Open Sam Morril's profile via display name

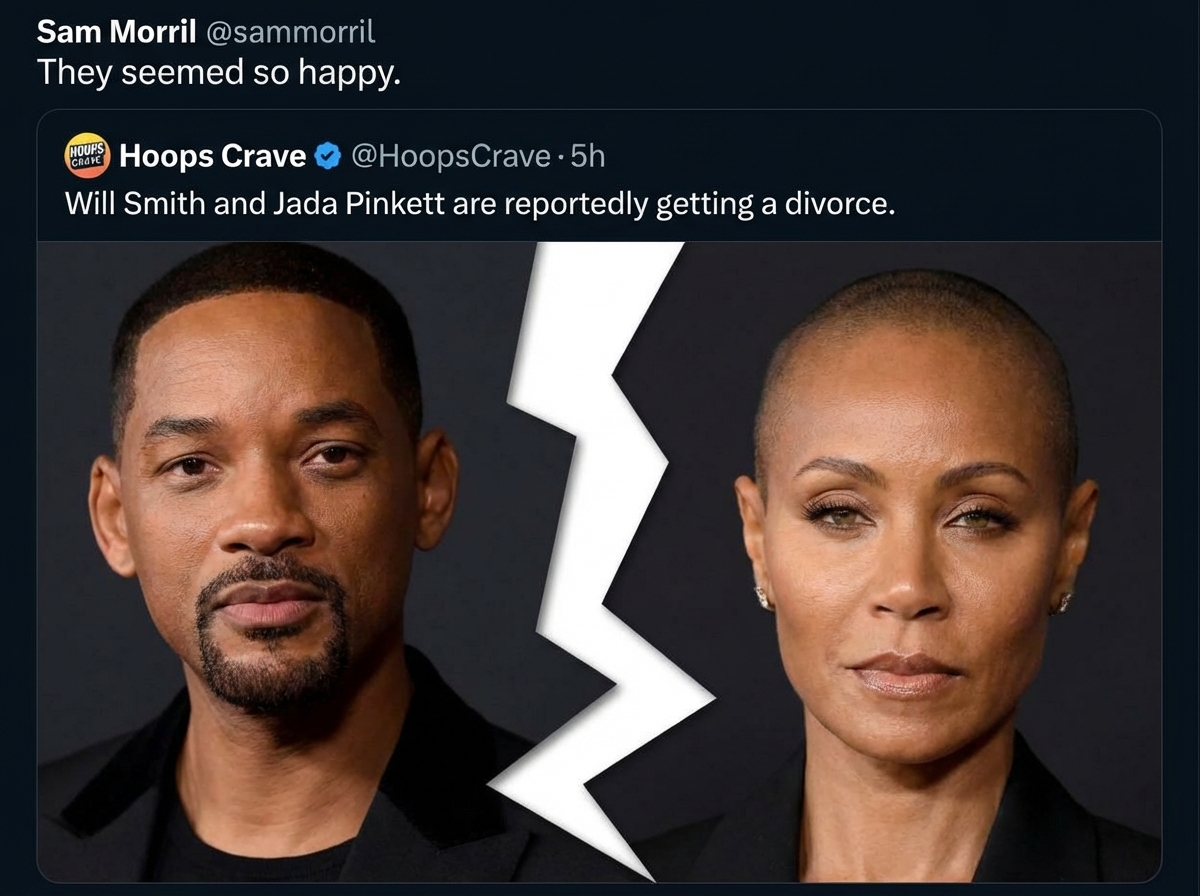coord(116,32)
